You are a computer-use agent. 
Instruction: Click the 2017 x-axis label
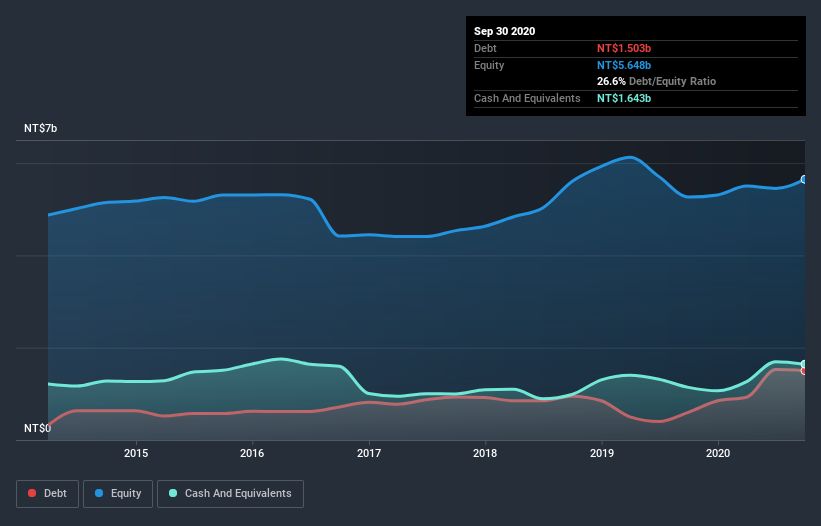[369, 453]
